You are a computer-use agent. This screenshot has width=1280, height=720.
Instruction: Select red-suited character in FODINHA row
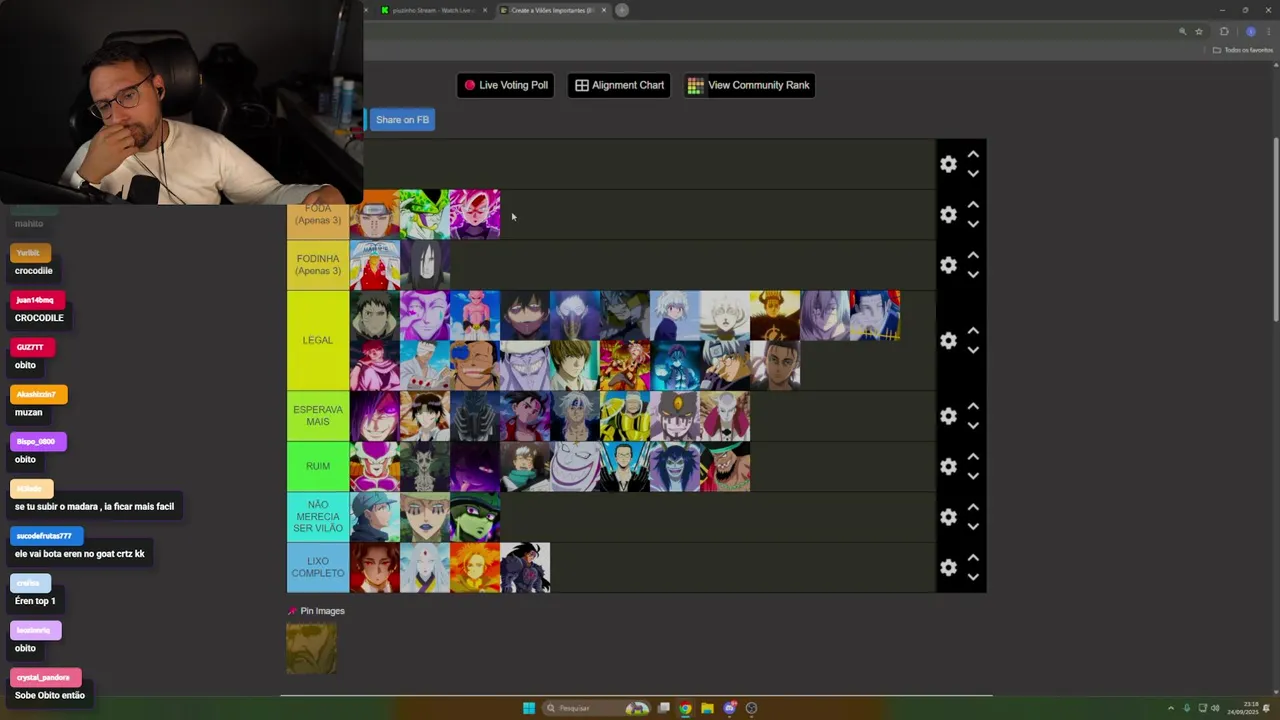click(x=375, y=265)
